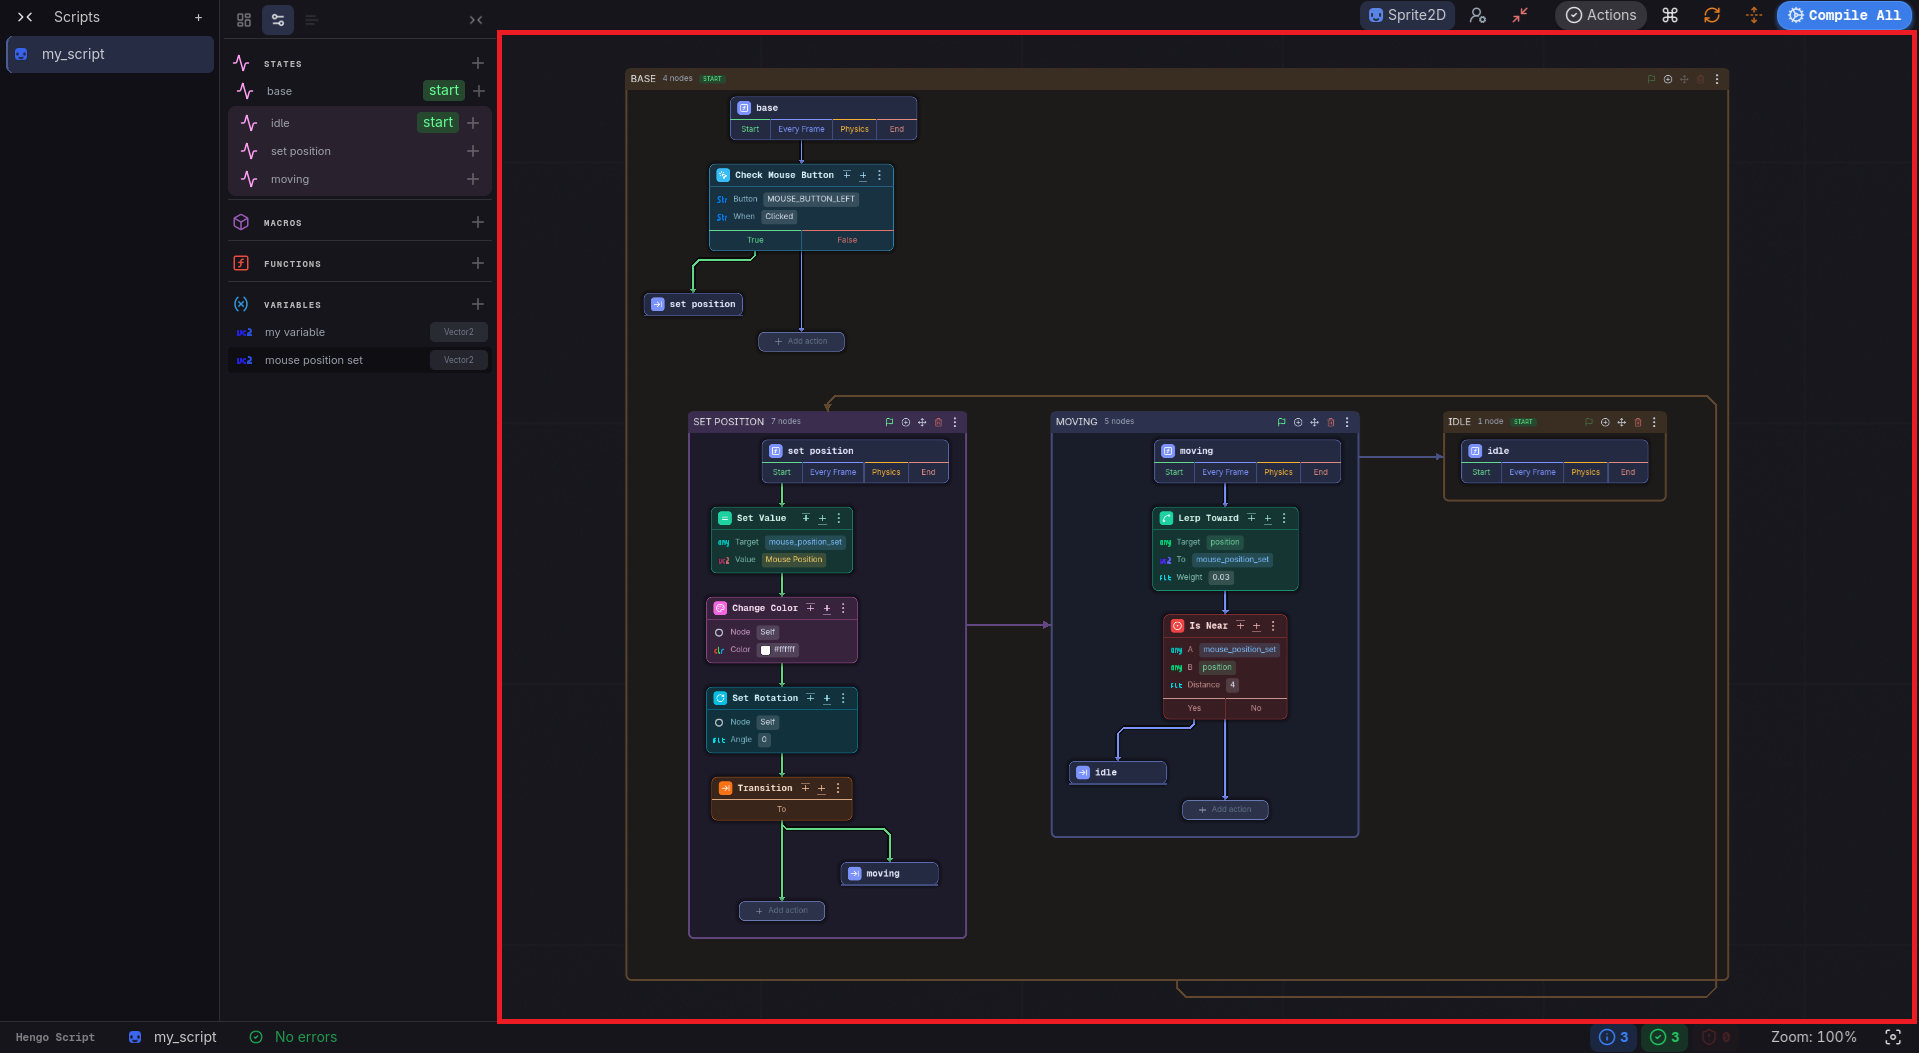
Task: Select the Start tab in set position node
Action: 782,472
